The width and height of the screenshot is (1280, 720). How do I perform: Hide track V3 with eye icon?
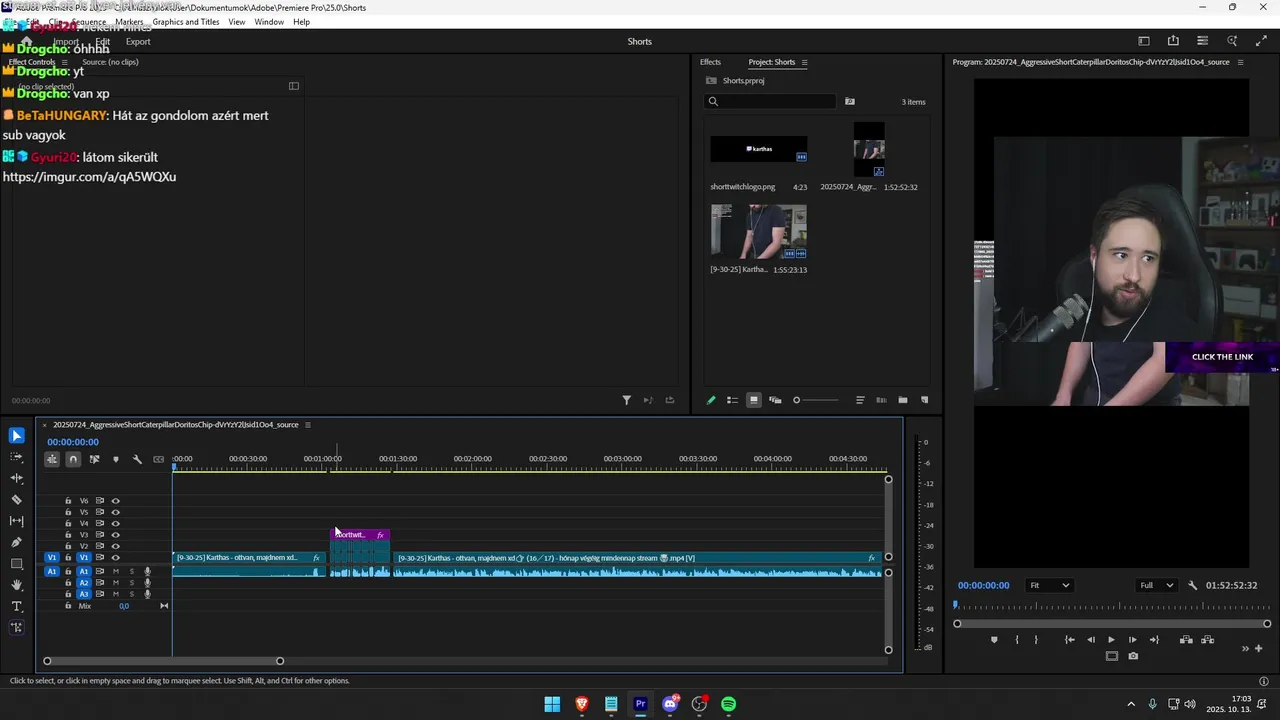(x=115, y=535)
